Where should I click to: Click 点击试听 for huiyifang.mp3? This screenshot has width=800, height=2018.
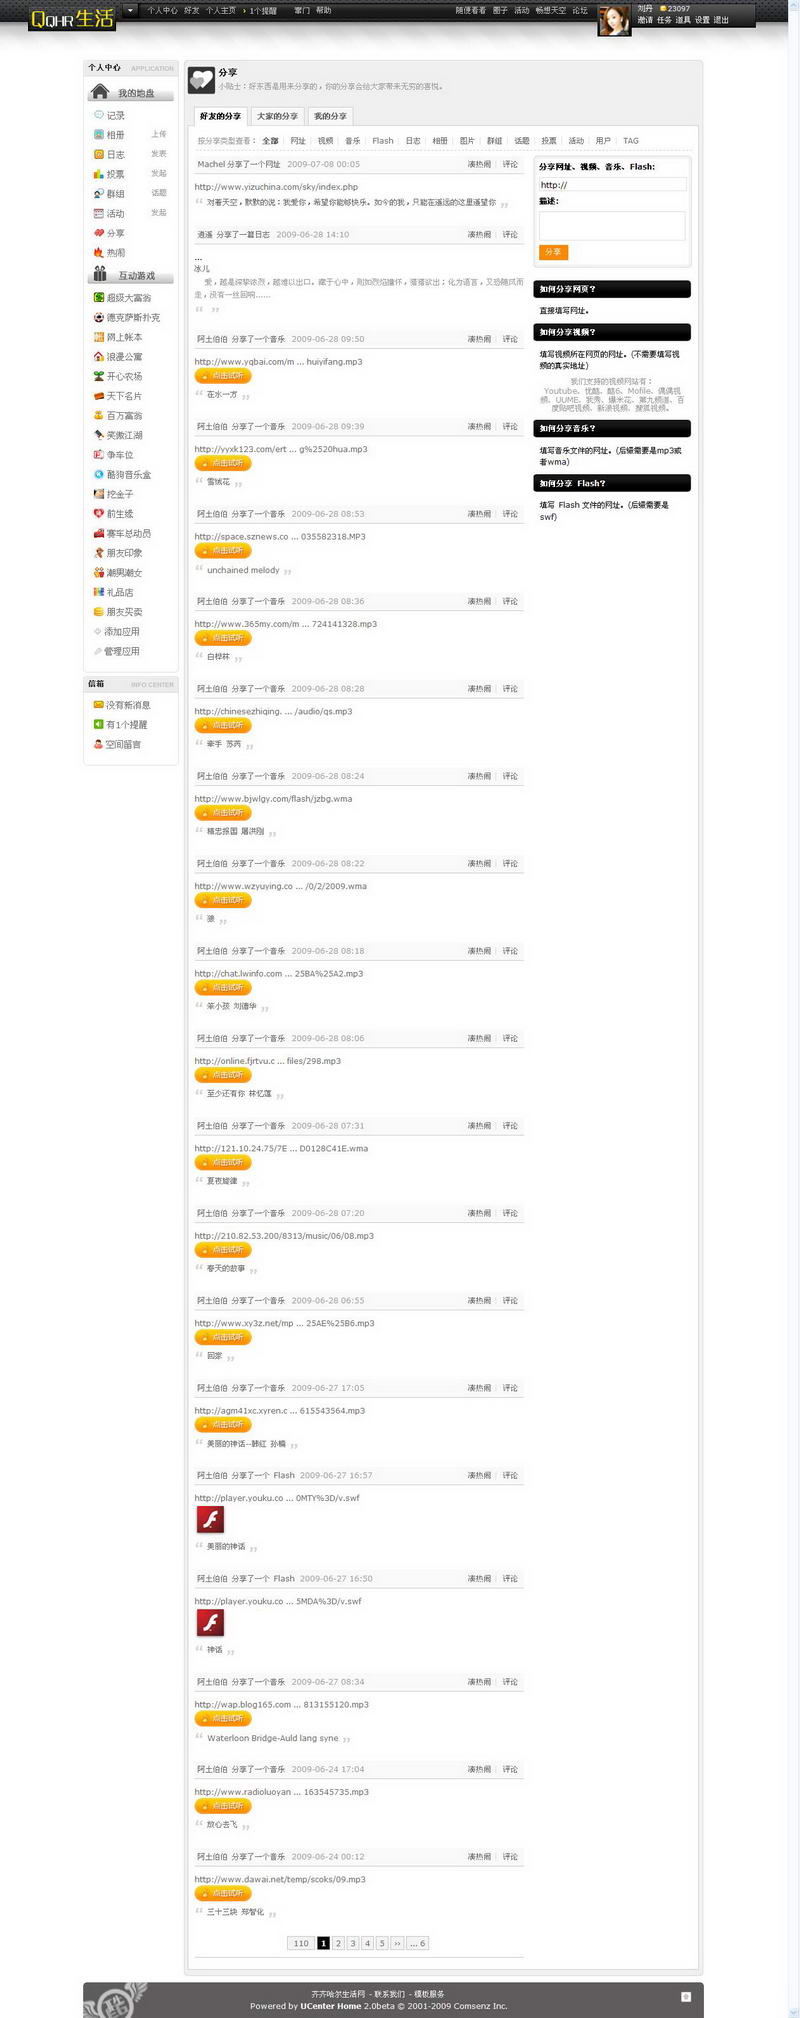(223, 376)
